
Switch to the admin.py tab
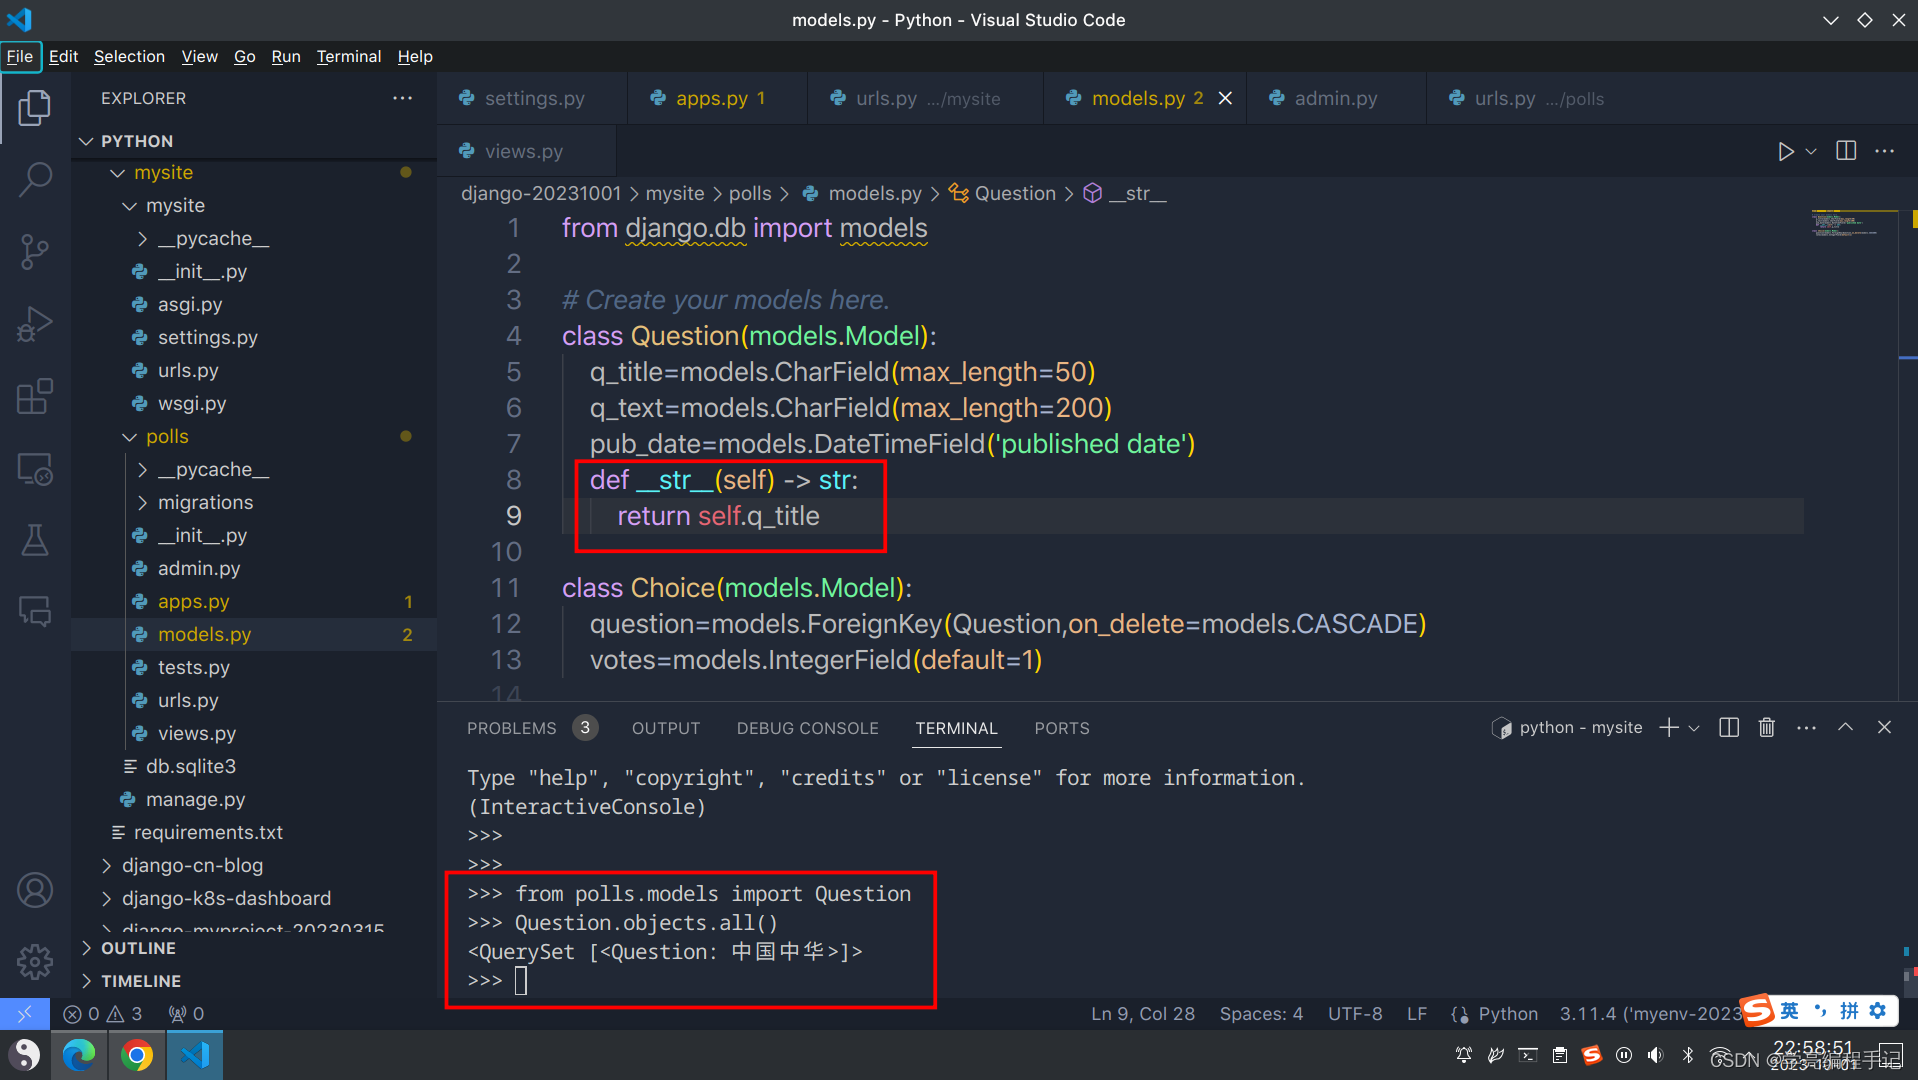click(1335, 98)
